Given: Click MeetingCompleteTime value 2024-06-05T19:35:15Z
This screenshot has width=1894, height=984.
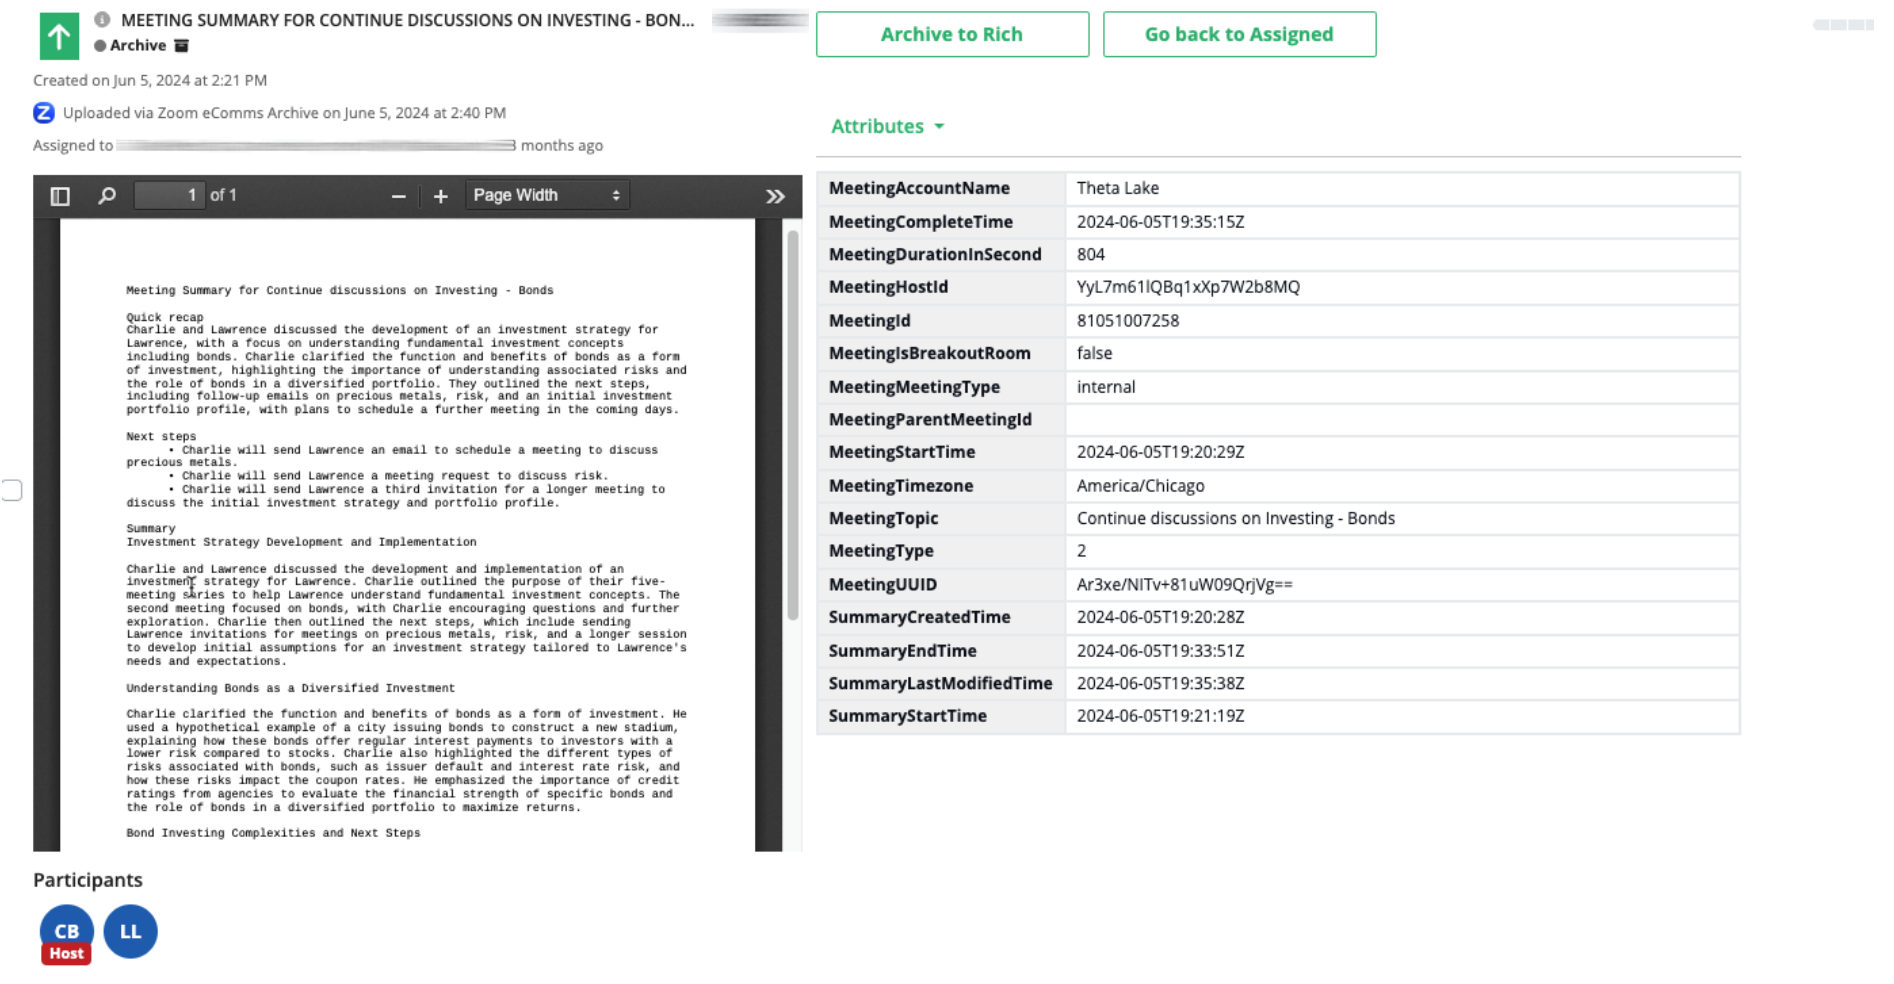Looking at the screenshot, I should (1160, 222).
